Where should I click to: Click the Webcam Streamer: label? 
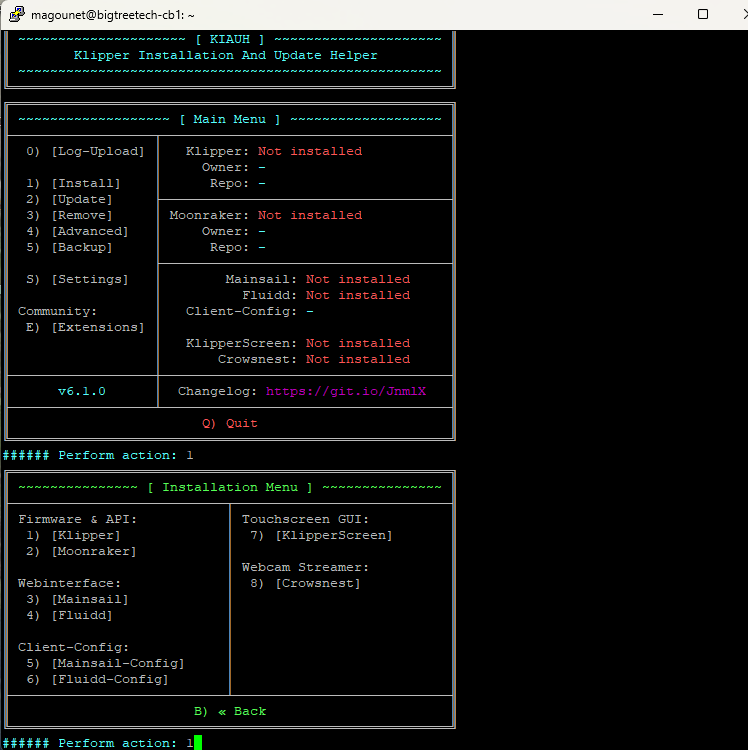tap(305, 567)
